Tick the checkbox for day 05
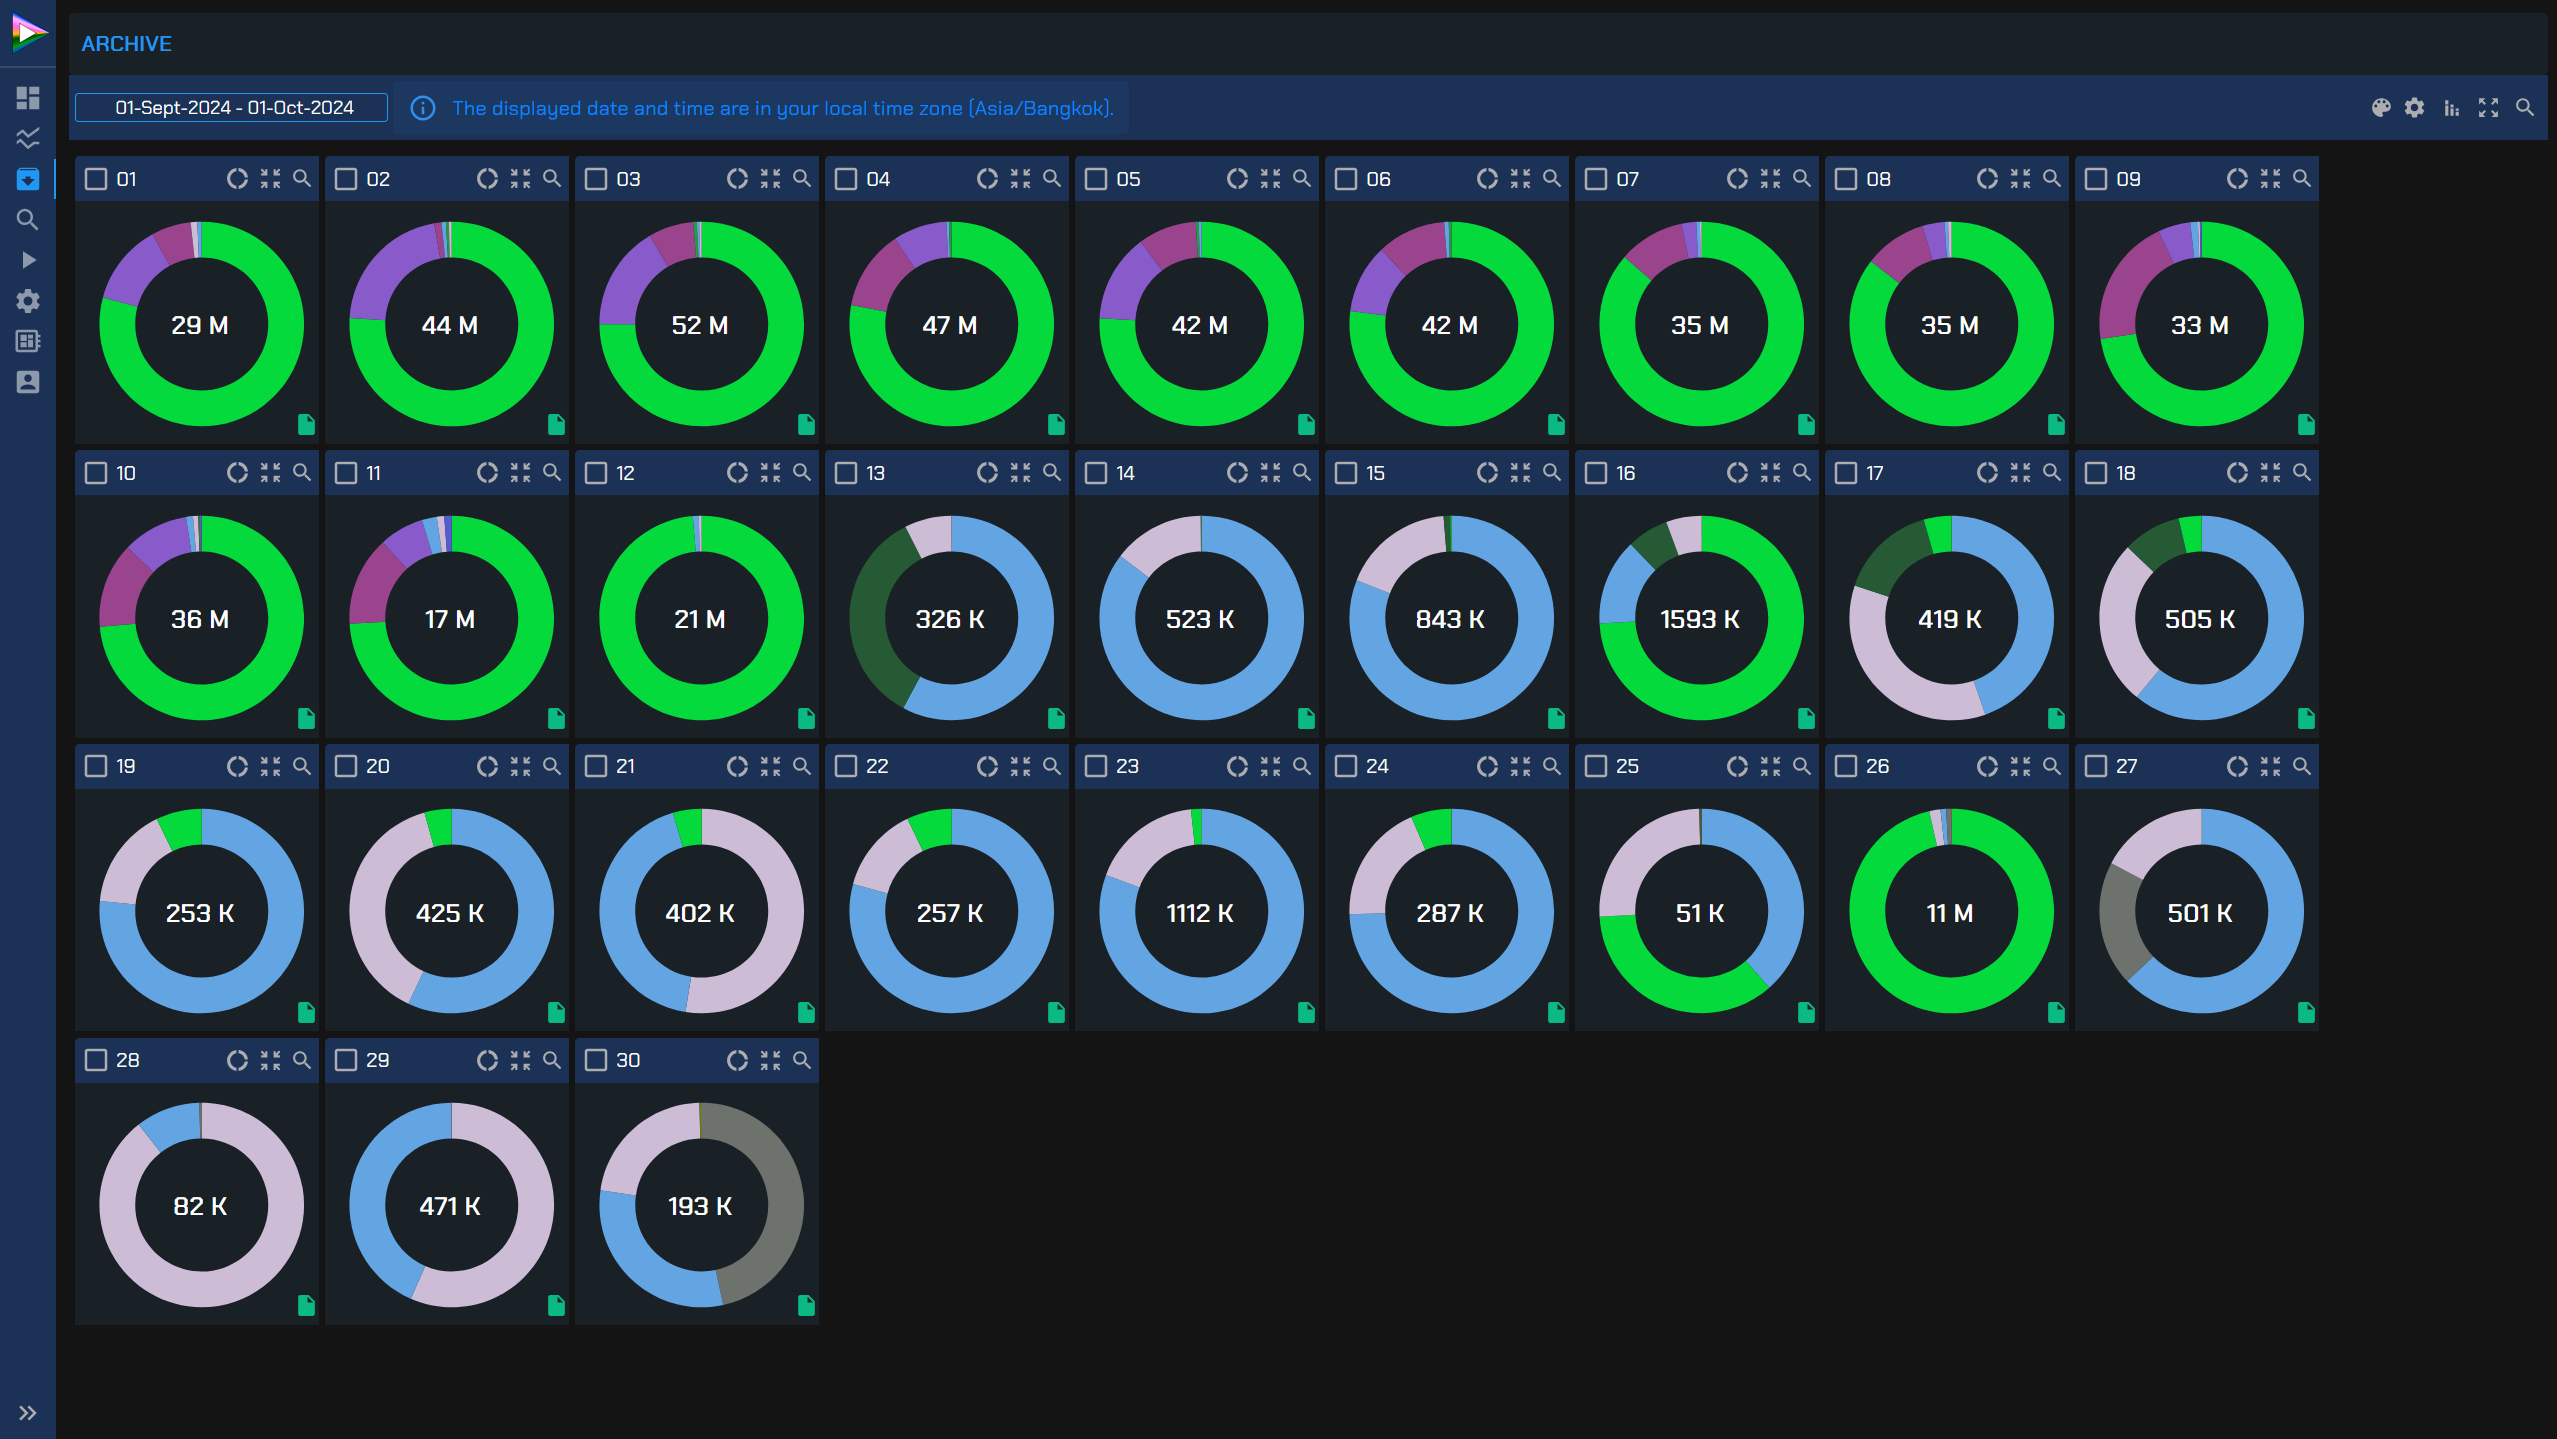The width and height of the screenshot is (2557, 1439). click(x=1096, y=179)
